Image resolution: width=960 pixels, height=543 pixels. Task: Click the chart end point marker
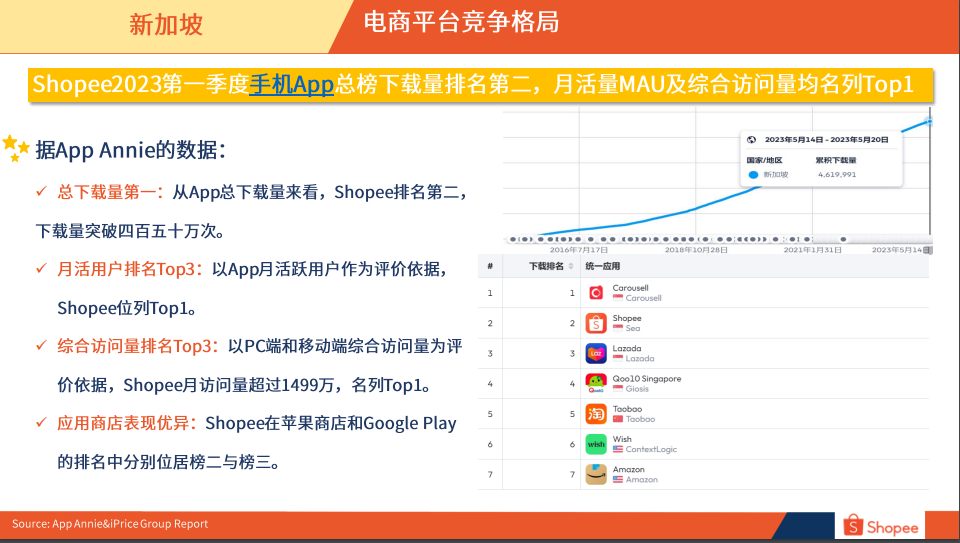click(929, 121)
